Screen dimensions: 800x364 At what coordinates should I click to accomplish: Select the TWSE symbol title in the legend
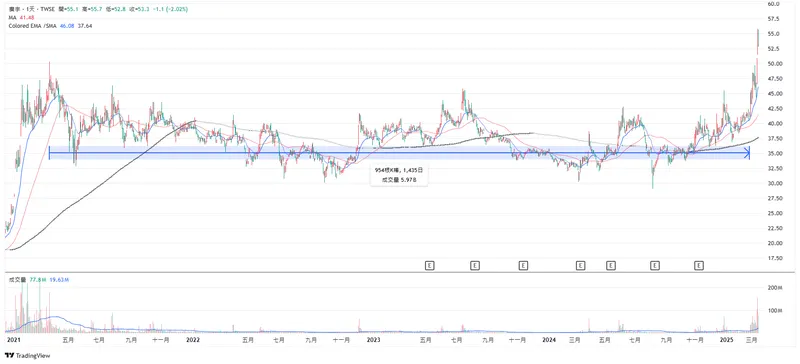click(31, 9)
